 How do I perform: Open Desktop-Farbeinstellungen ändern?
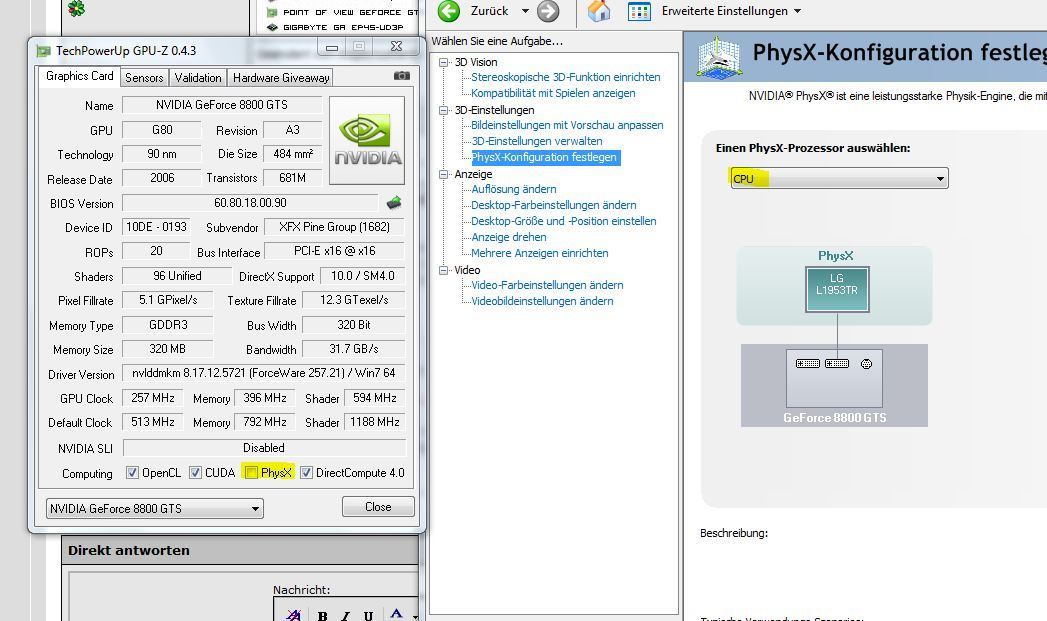[x=554, y=206]
